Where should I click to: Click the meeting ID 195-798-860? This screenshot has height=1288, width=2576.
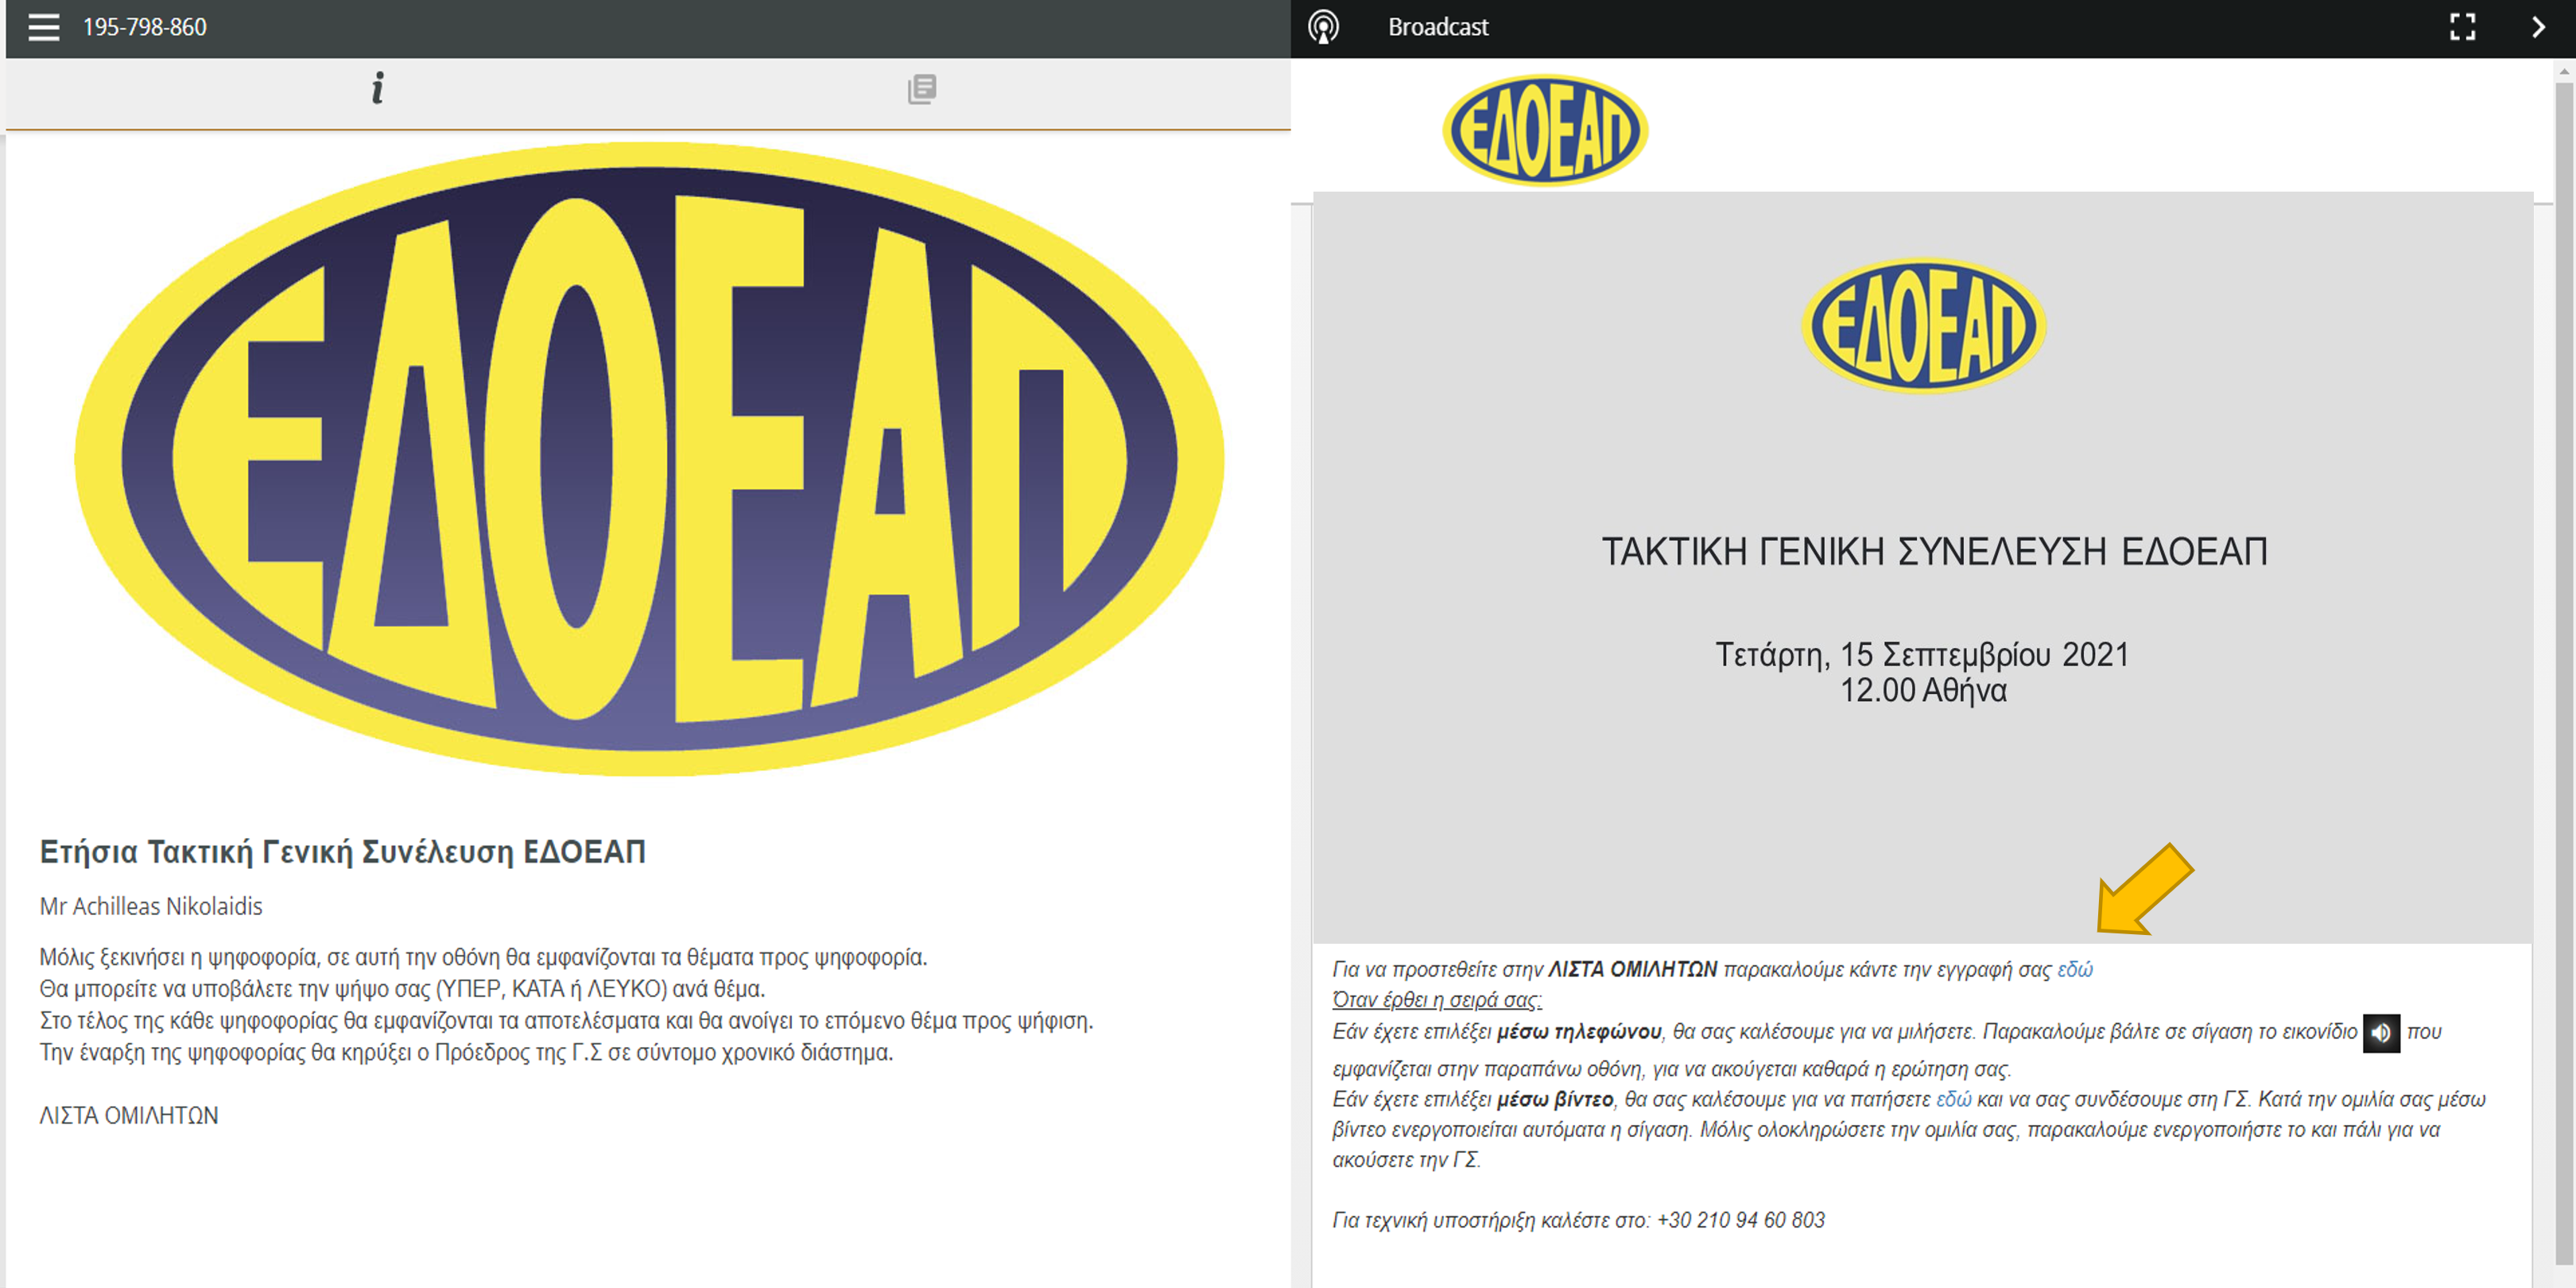(x=145, y=27)
